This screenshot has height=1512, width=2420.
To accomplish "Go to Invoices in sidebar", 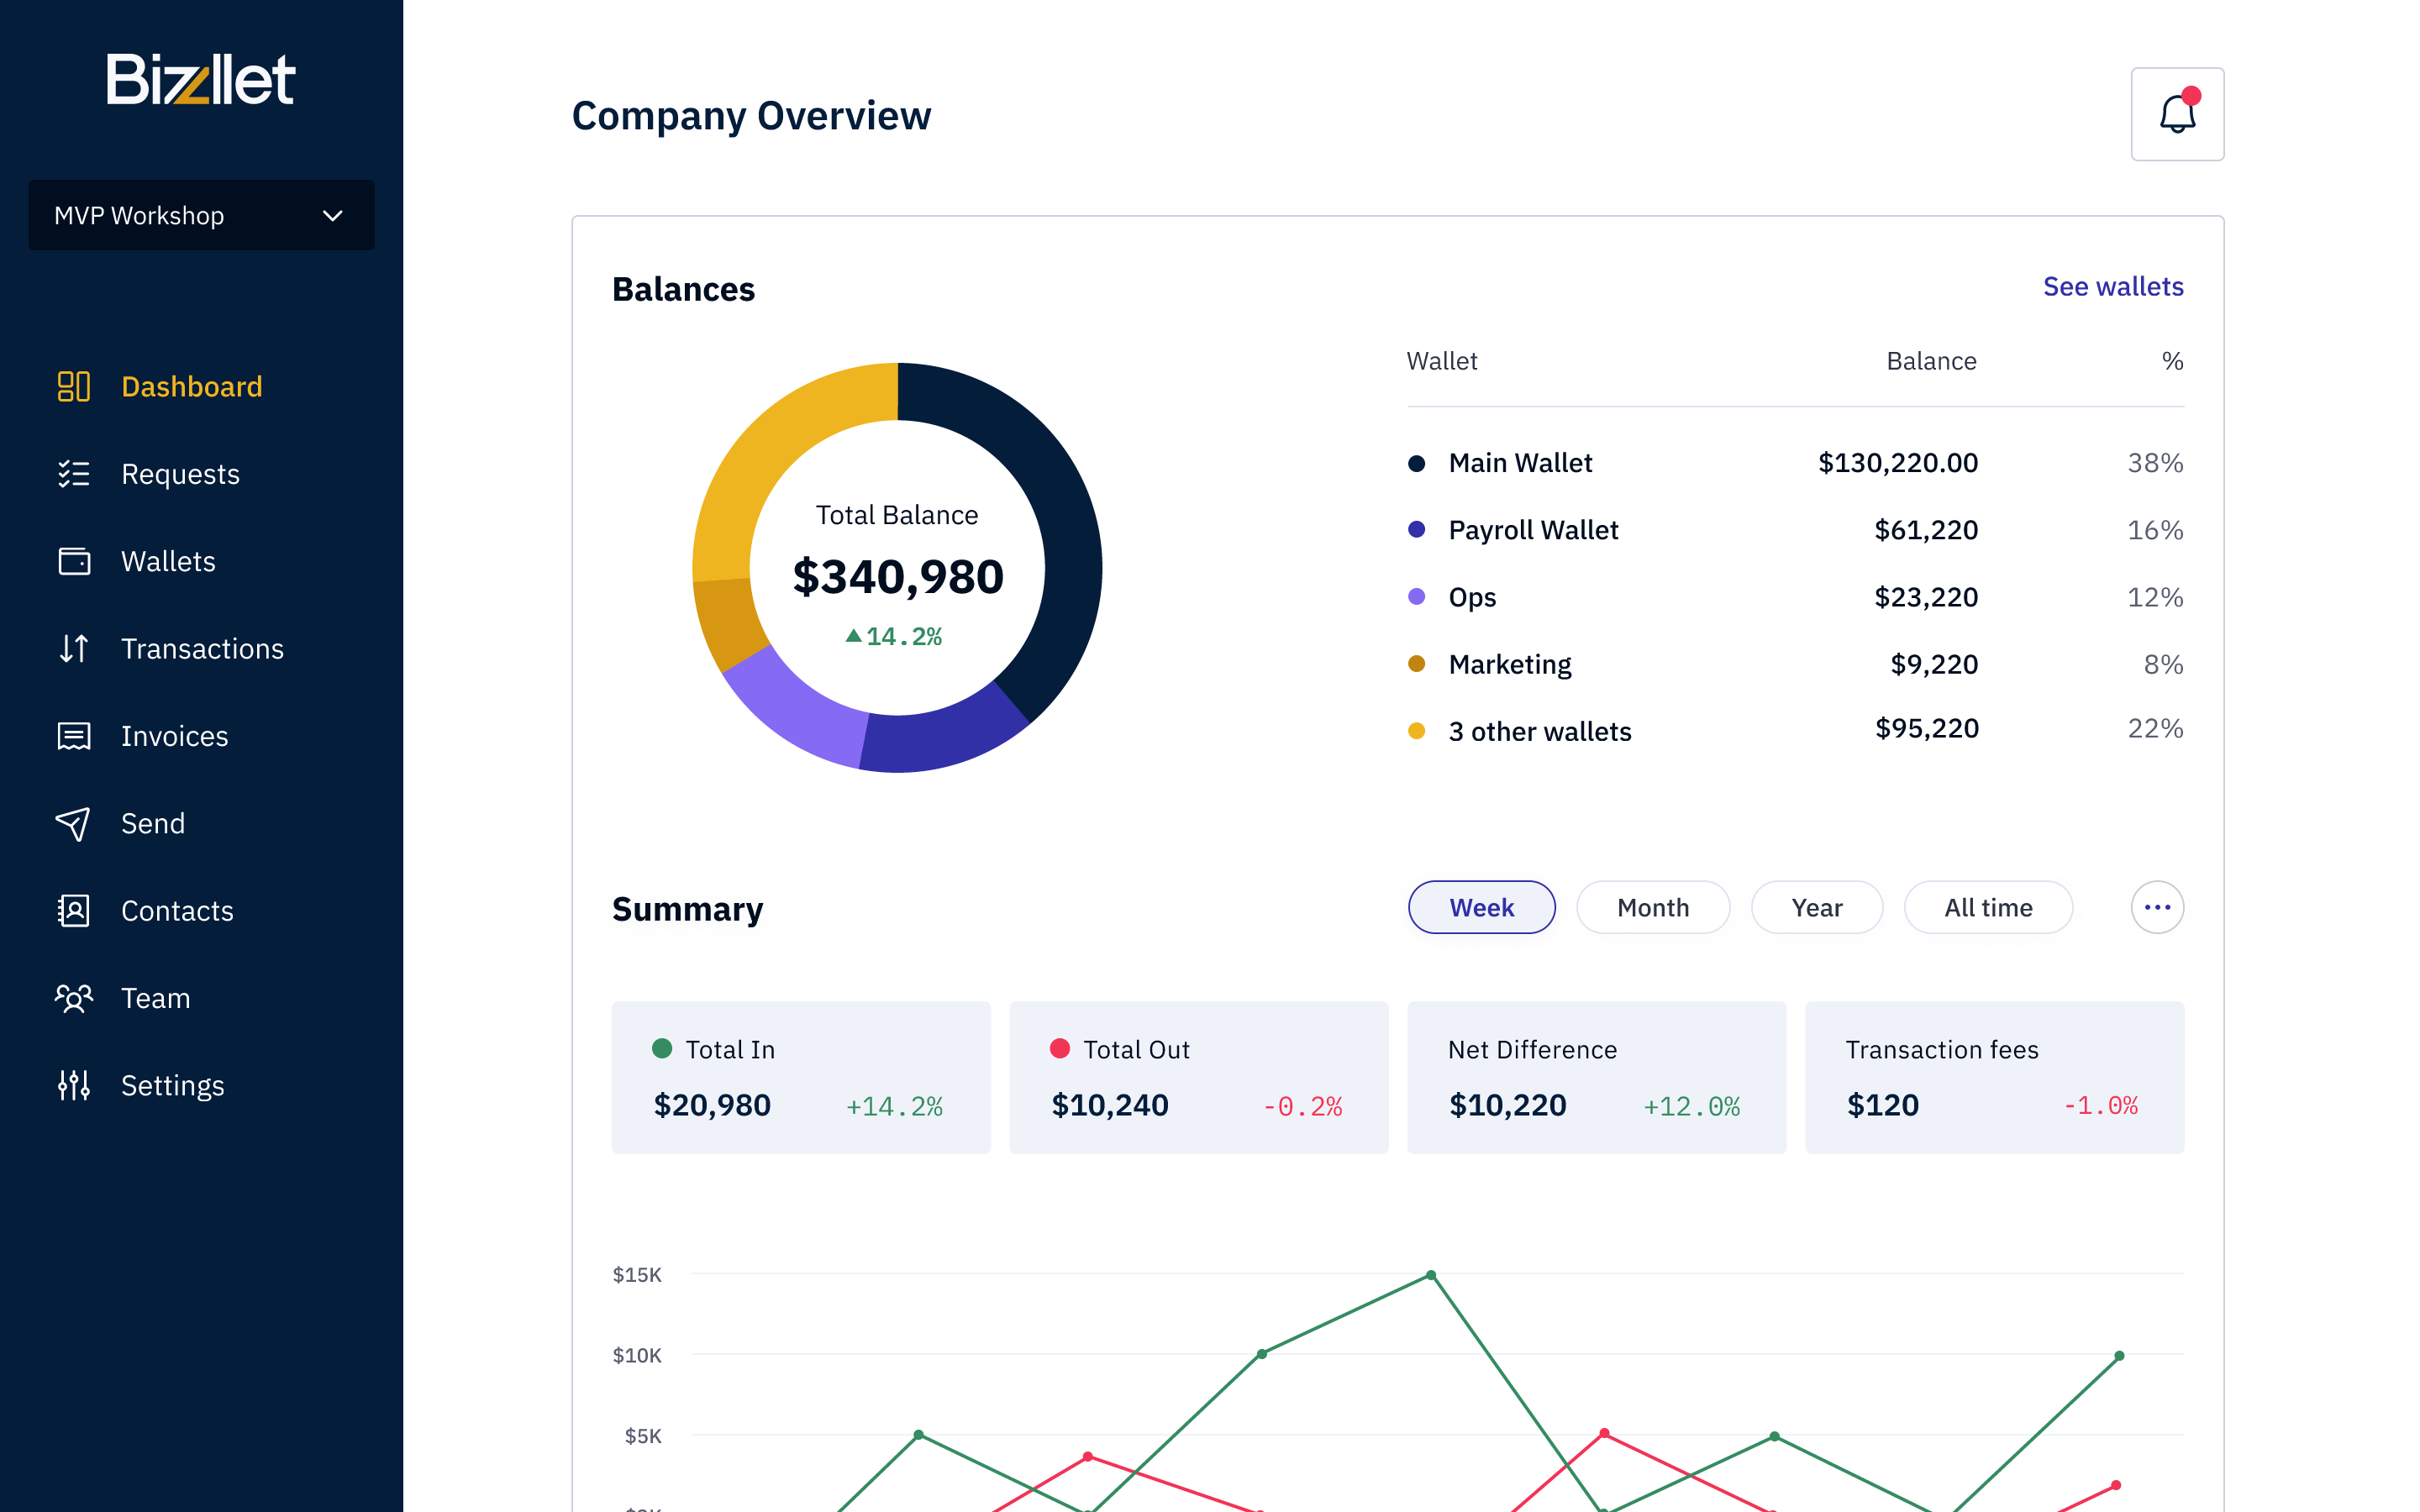I will click(x=174, y=736).
